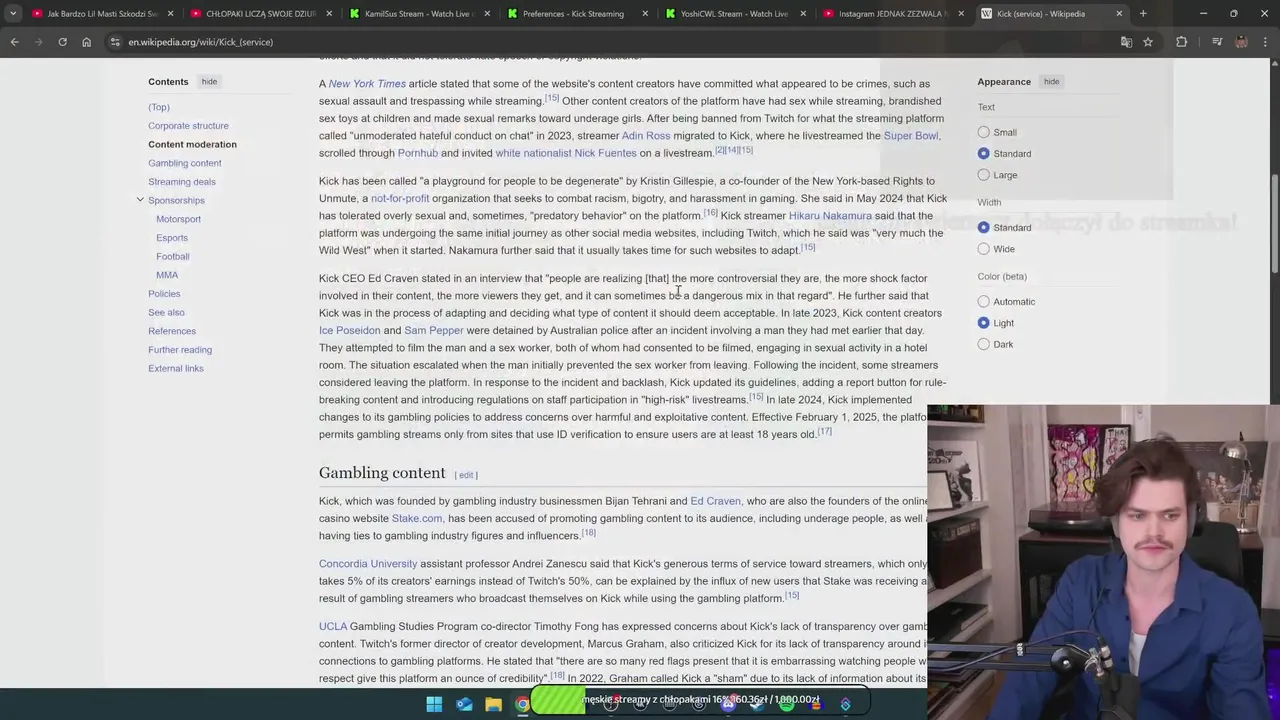
Task: Go to the browser home page
Action: 86,42
